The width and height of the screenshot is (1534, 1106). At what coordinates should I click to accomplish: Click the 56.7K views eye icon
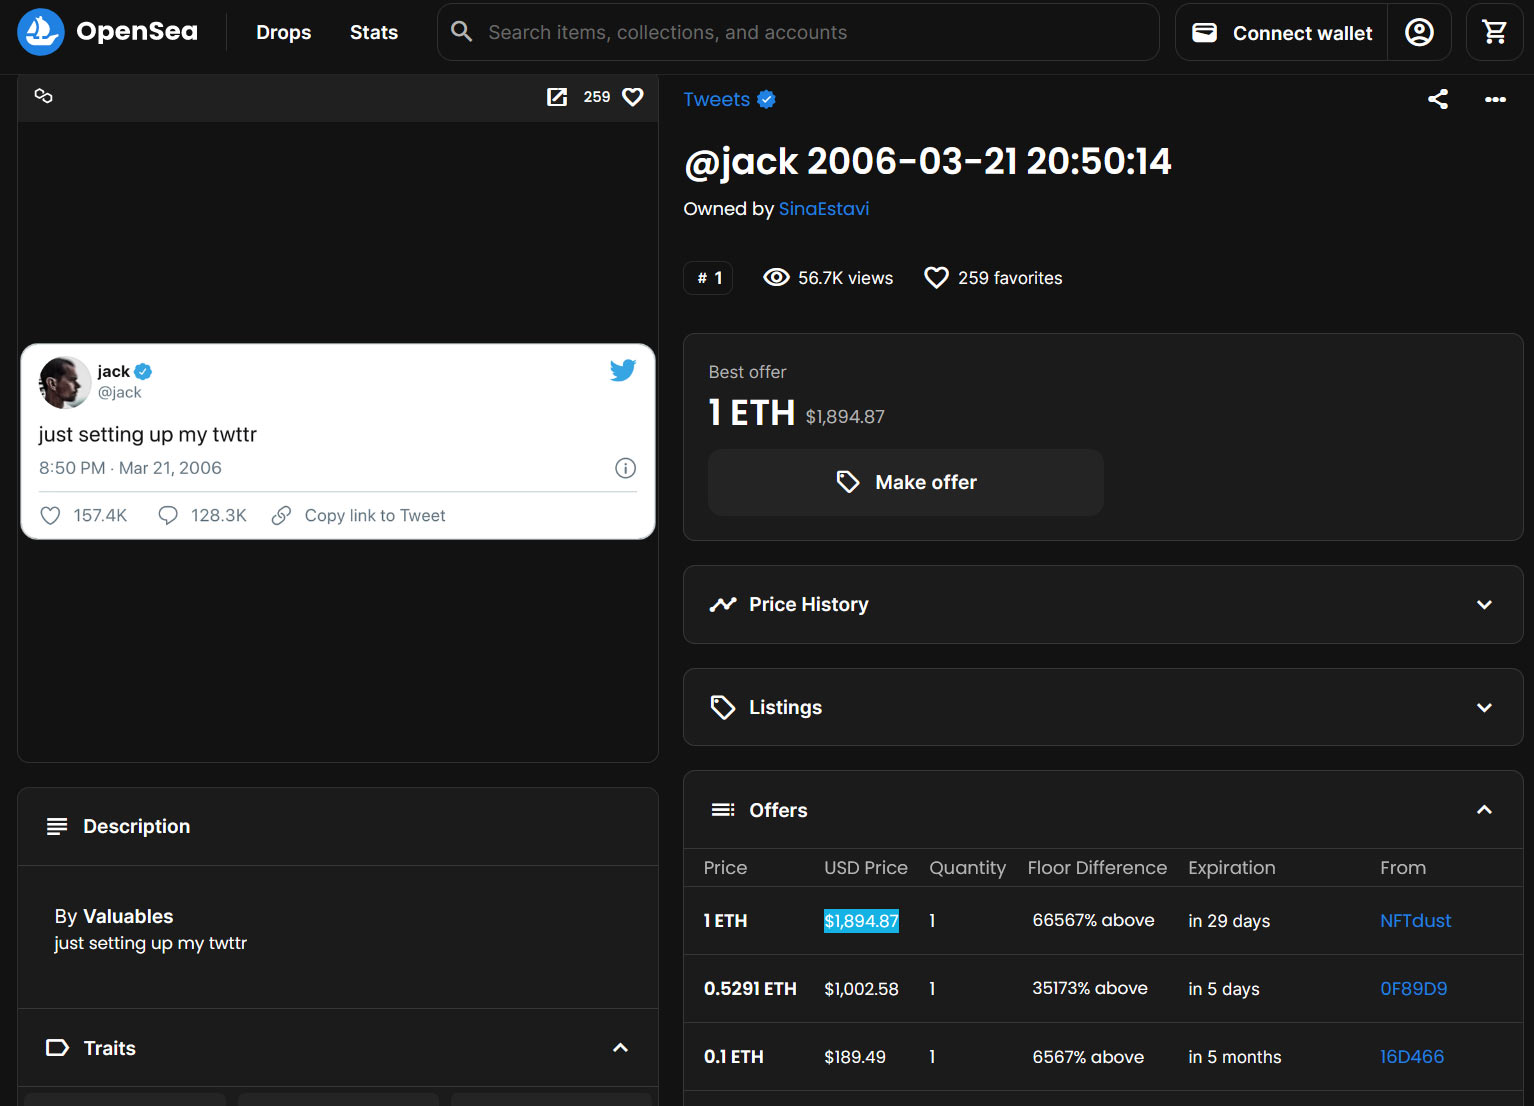point(776,277)
